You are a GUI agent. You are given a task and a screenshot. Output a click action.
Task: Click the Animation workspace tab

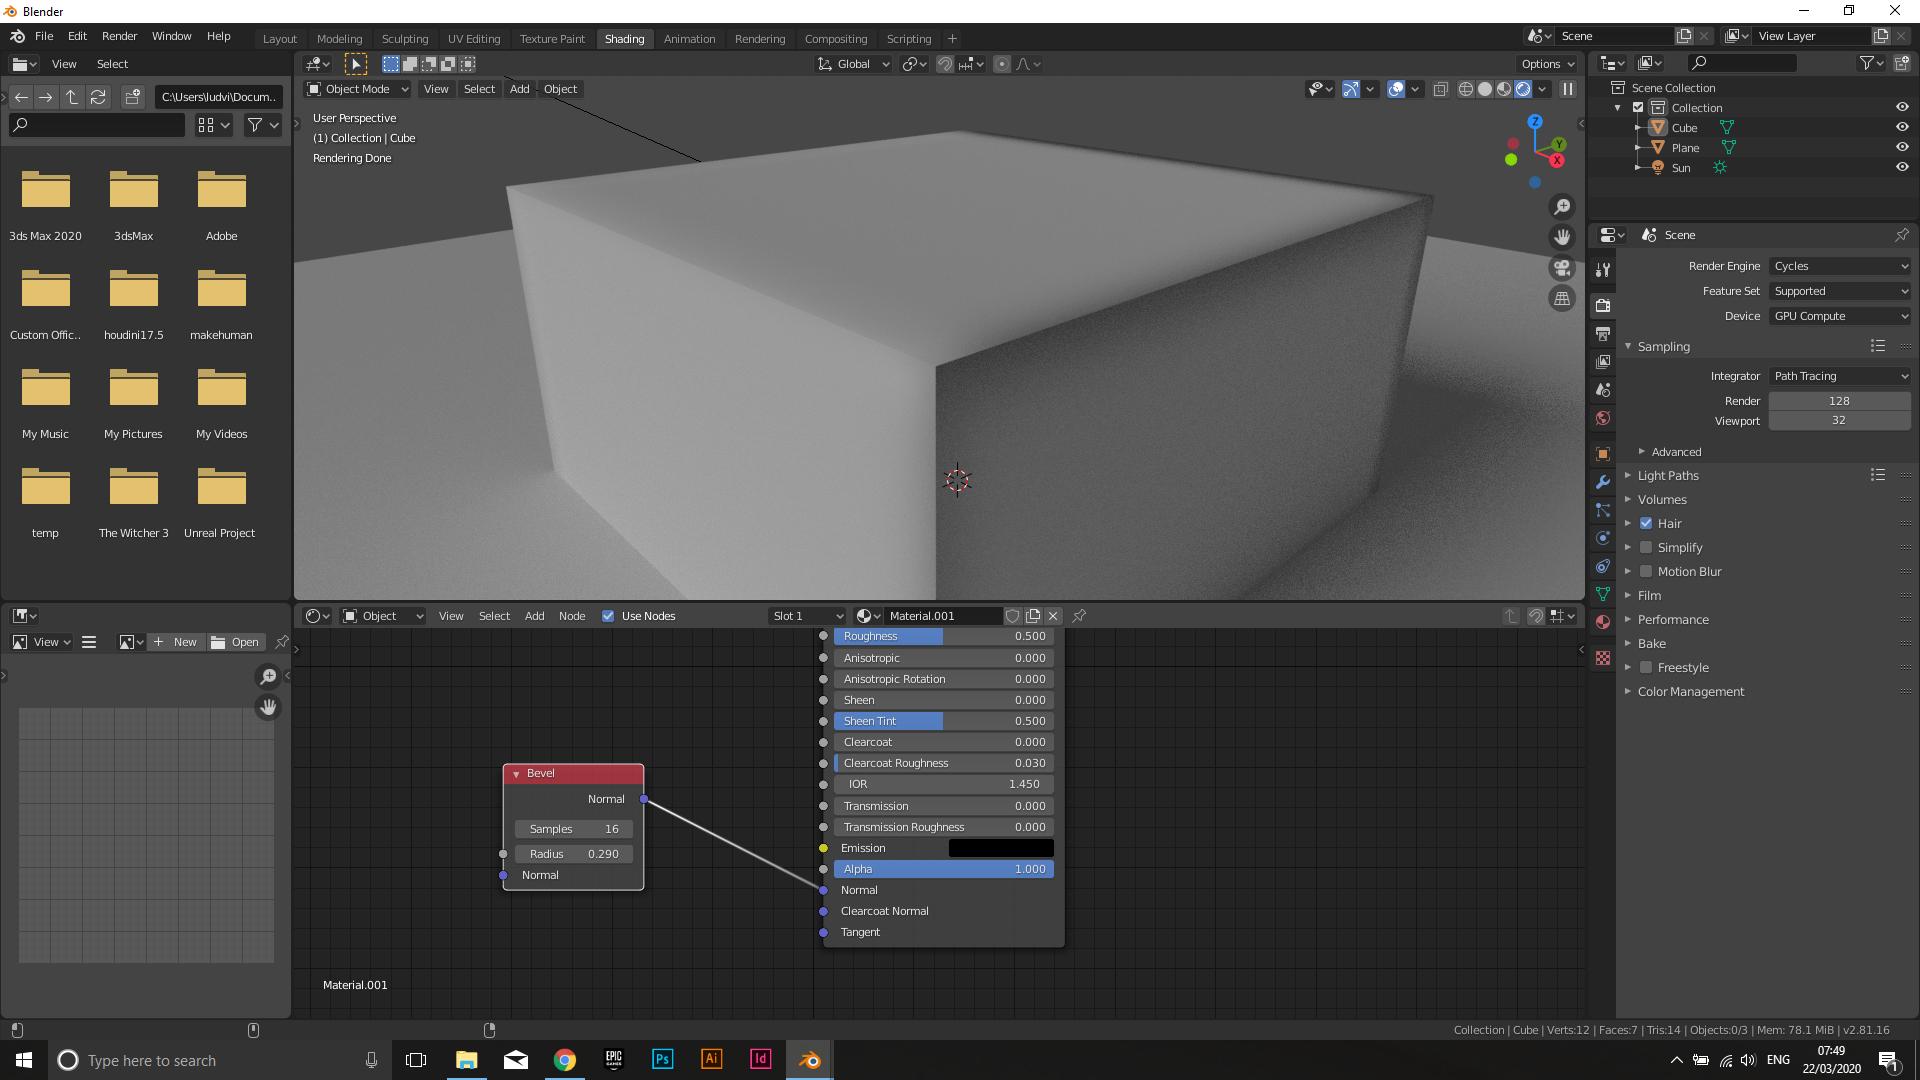688,38
